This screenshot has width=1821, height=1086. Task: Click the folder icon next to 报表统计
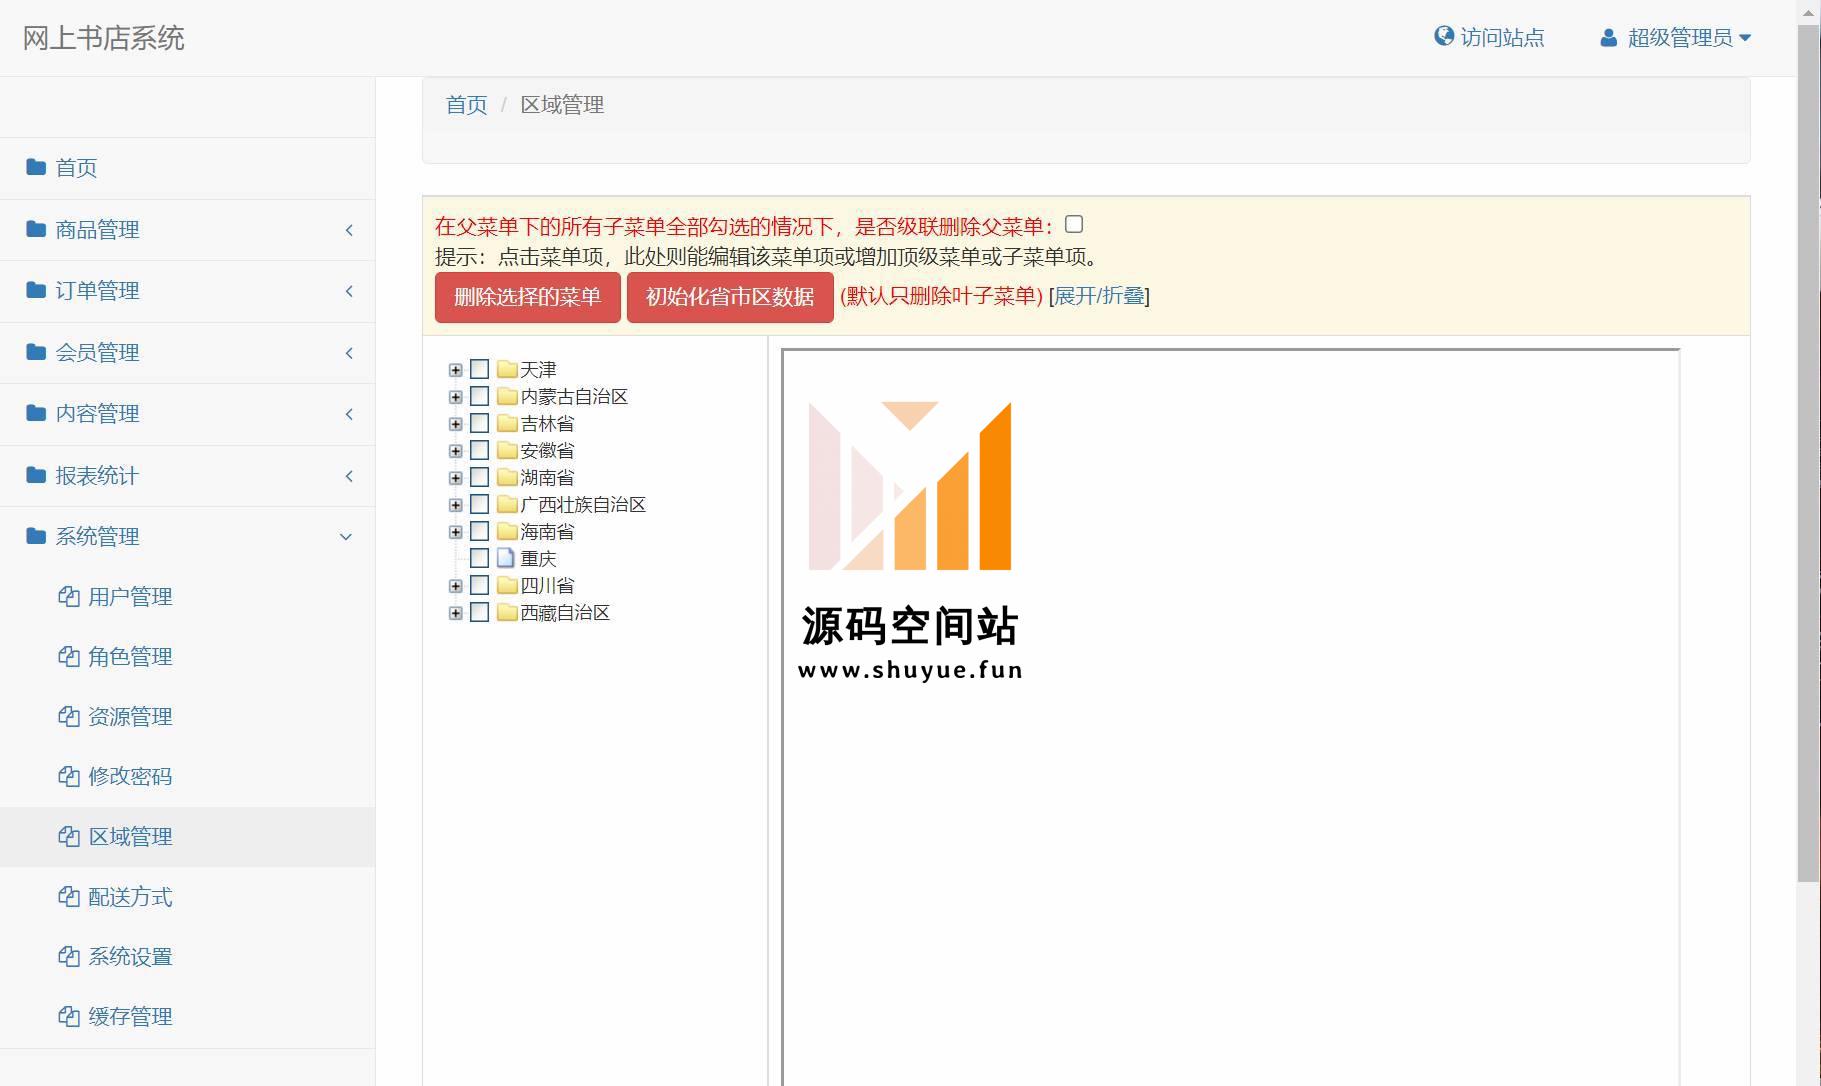[x=36, y=475]
